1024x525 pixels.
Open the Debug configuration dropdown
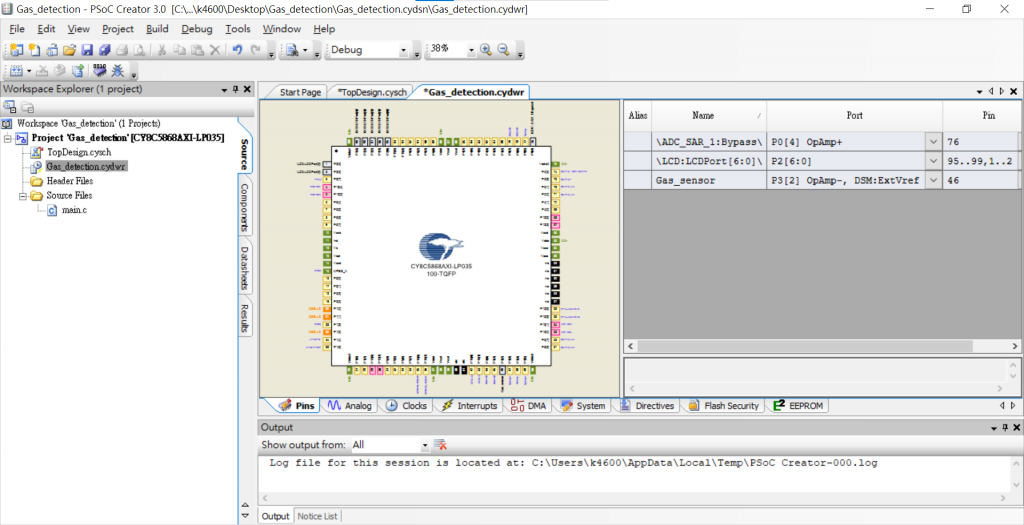tap(403, 50)
